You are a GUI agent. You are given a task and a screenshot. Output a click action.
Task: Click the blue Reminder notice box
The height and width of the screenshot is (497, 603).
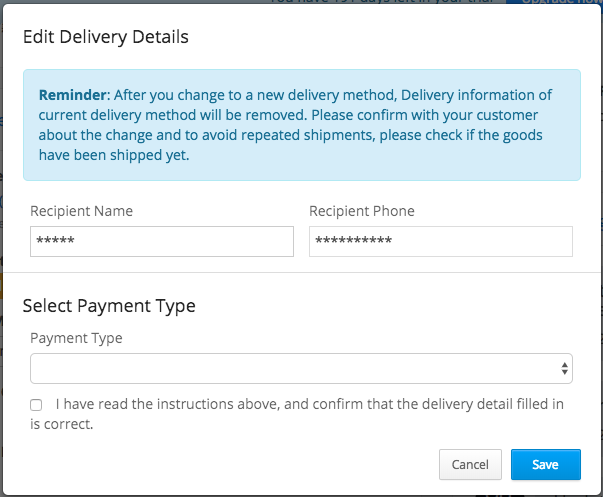tap(301, 125)
